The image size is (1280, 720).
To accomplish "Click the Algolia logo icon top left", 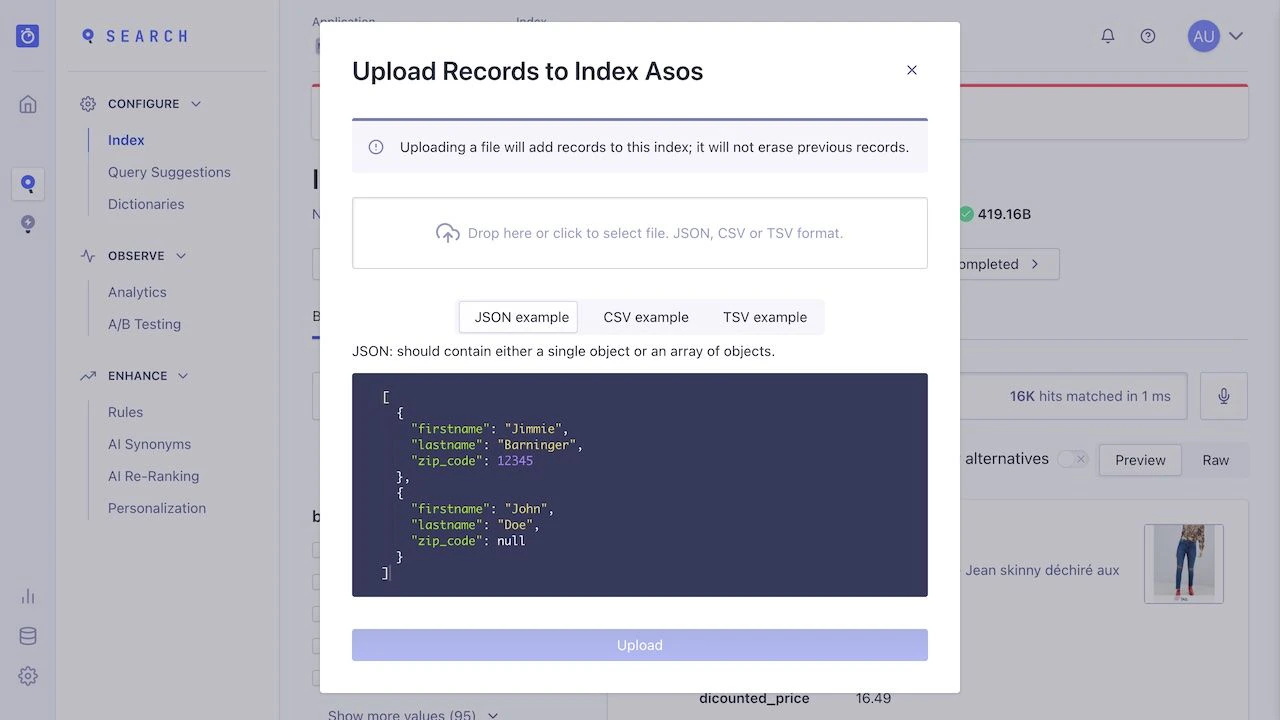I will [27, 35].
